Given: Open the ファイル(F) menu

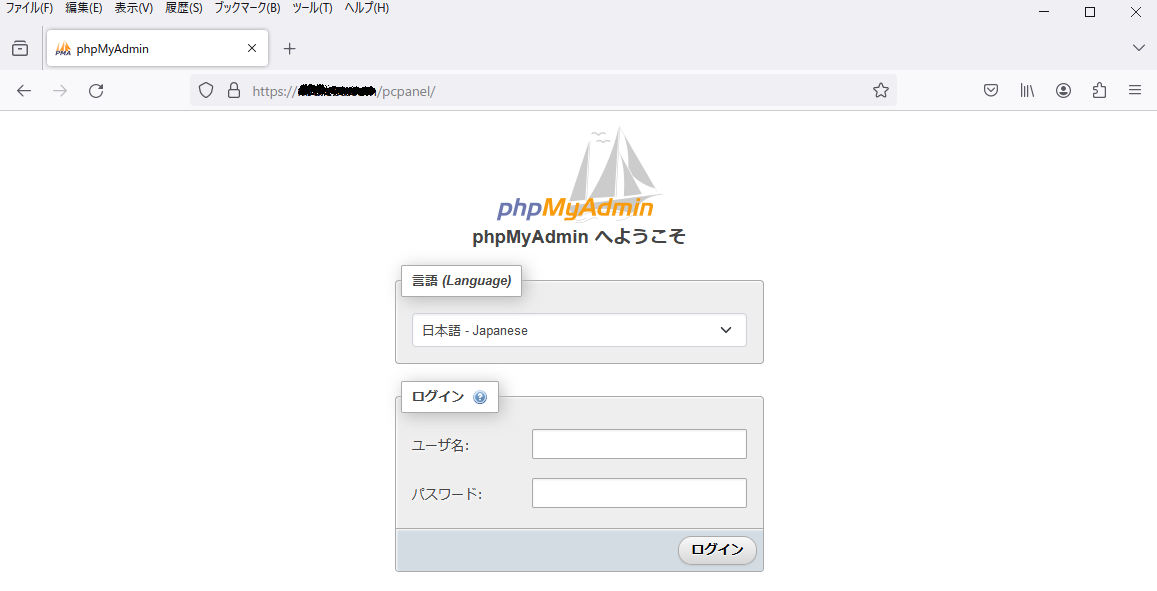Looking at the screenshot, I should click(x=30, y=8).
